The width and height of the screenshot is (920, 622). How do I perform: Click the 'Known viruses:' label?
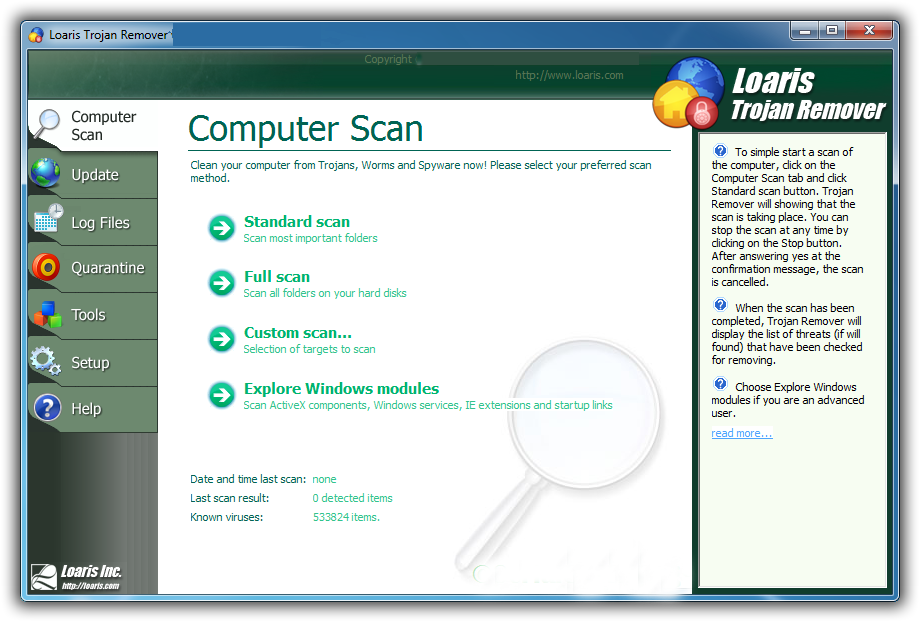(226, 518)
